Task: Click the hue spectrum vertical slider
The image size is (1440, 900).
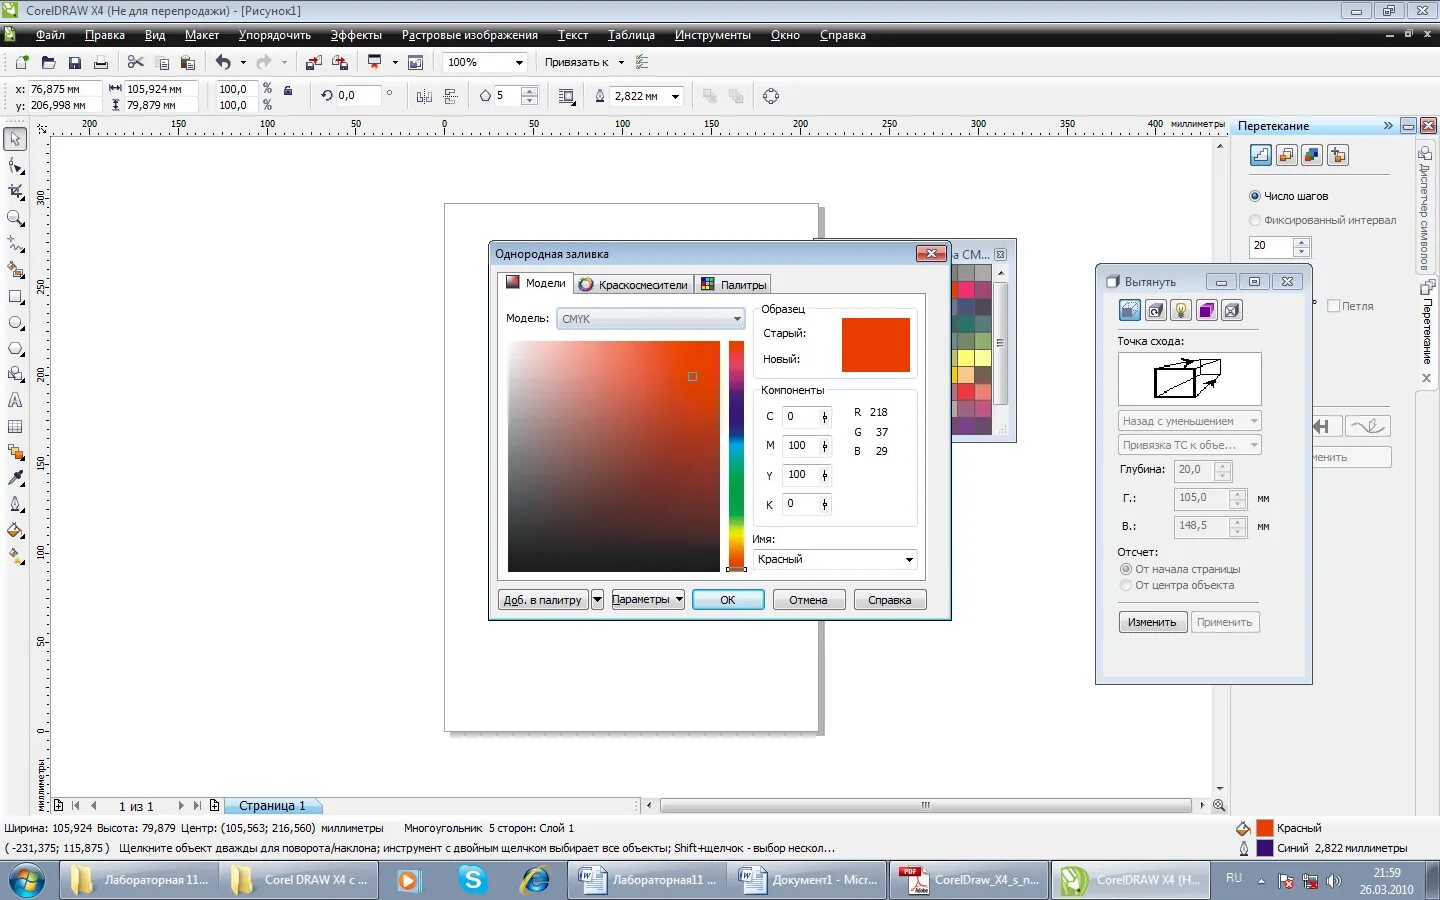Action: click(736, 456)
